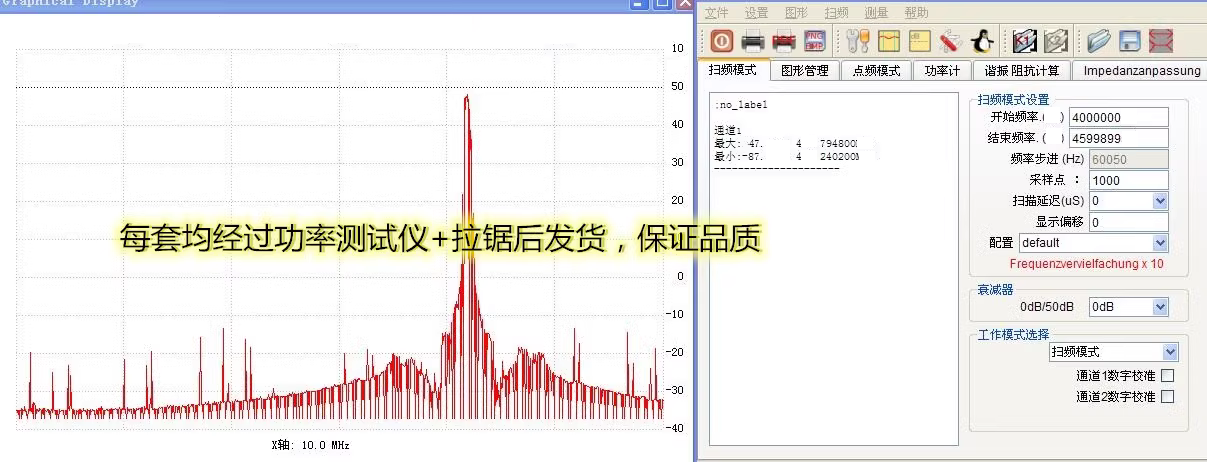
Task: Click the Swiss army knife icon
Action: (950, 41)
